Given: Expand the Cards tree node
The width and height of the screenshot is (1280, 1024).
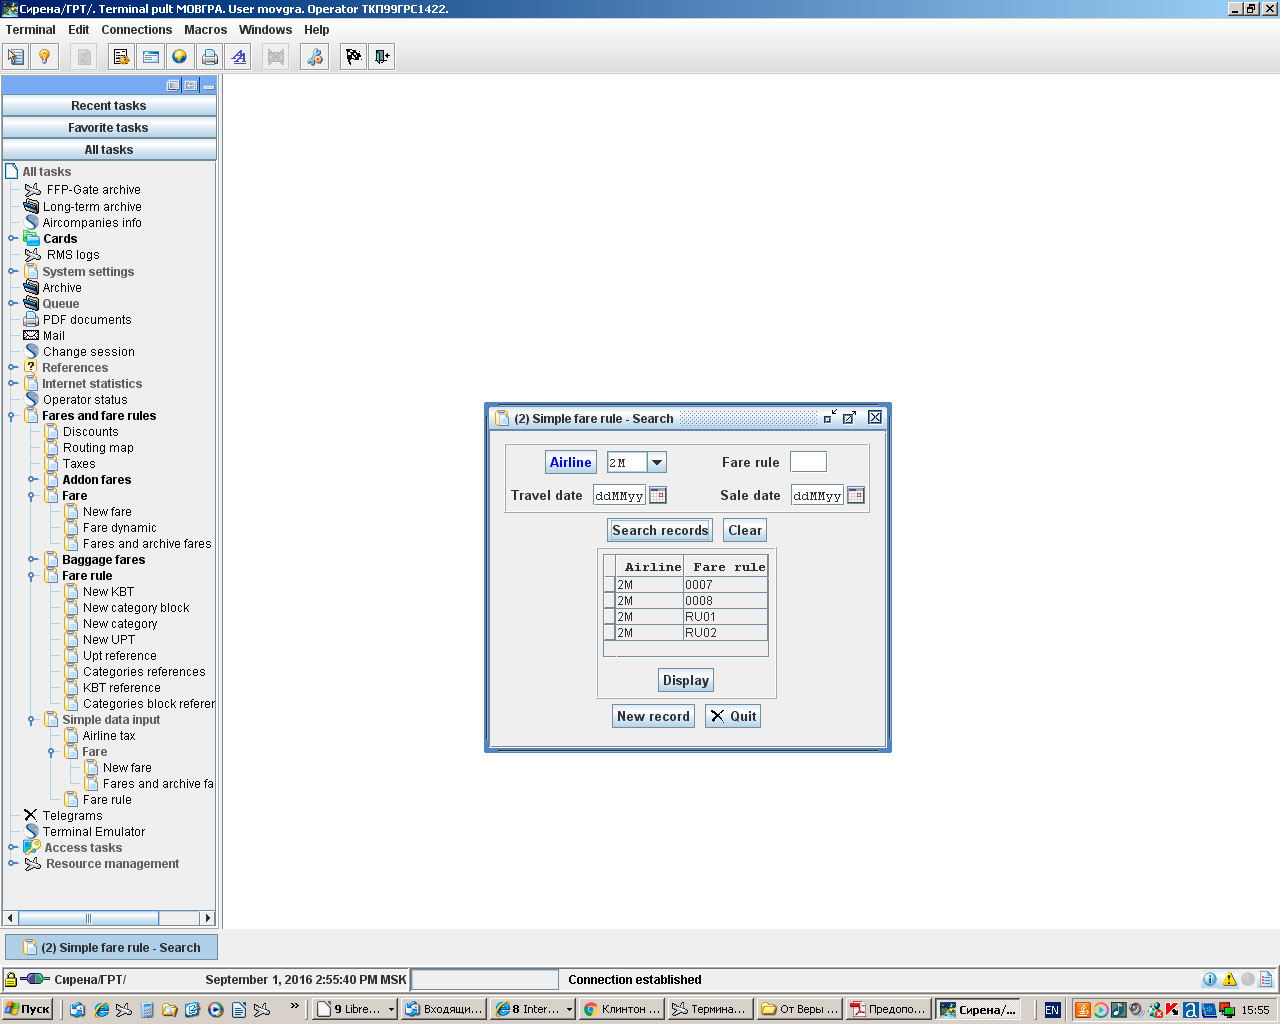Looking at the screenshot, I should (x=13, y=239).
